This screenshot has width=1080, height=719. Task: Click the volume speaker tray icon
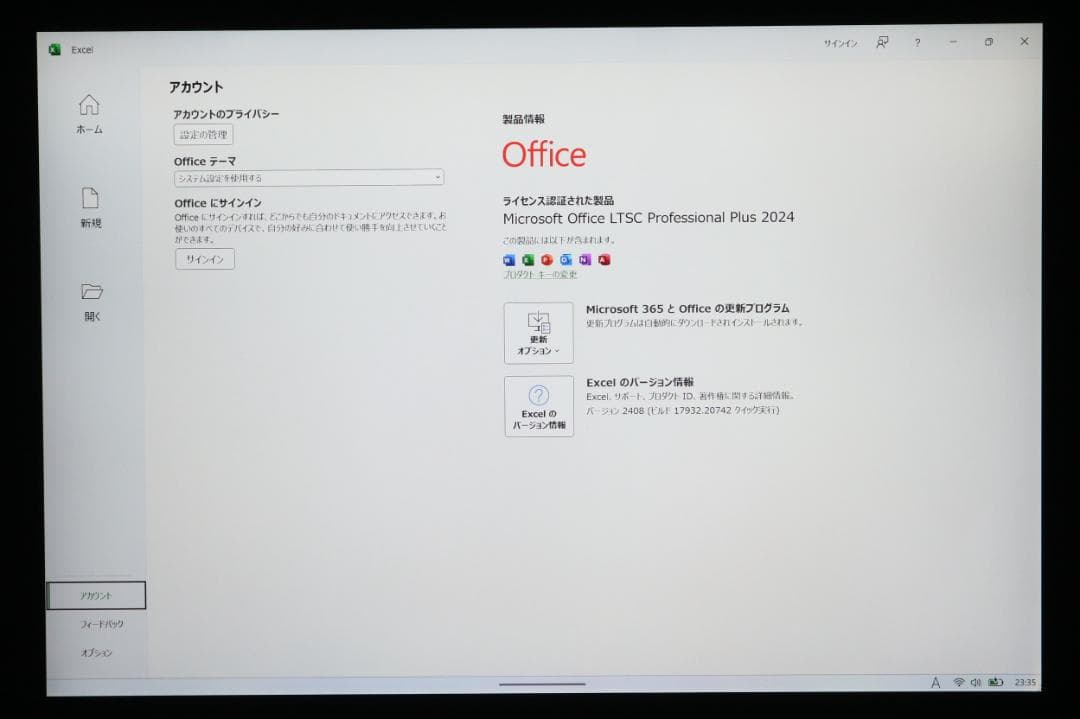[x=975, y=682]
